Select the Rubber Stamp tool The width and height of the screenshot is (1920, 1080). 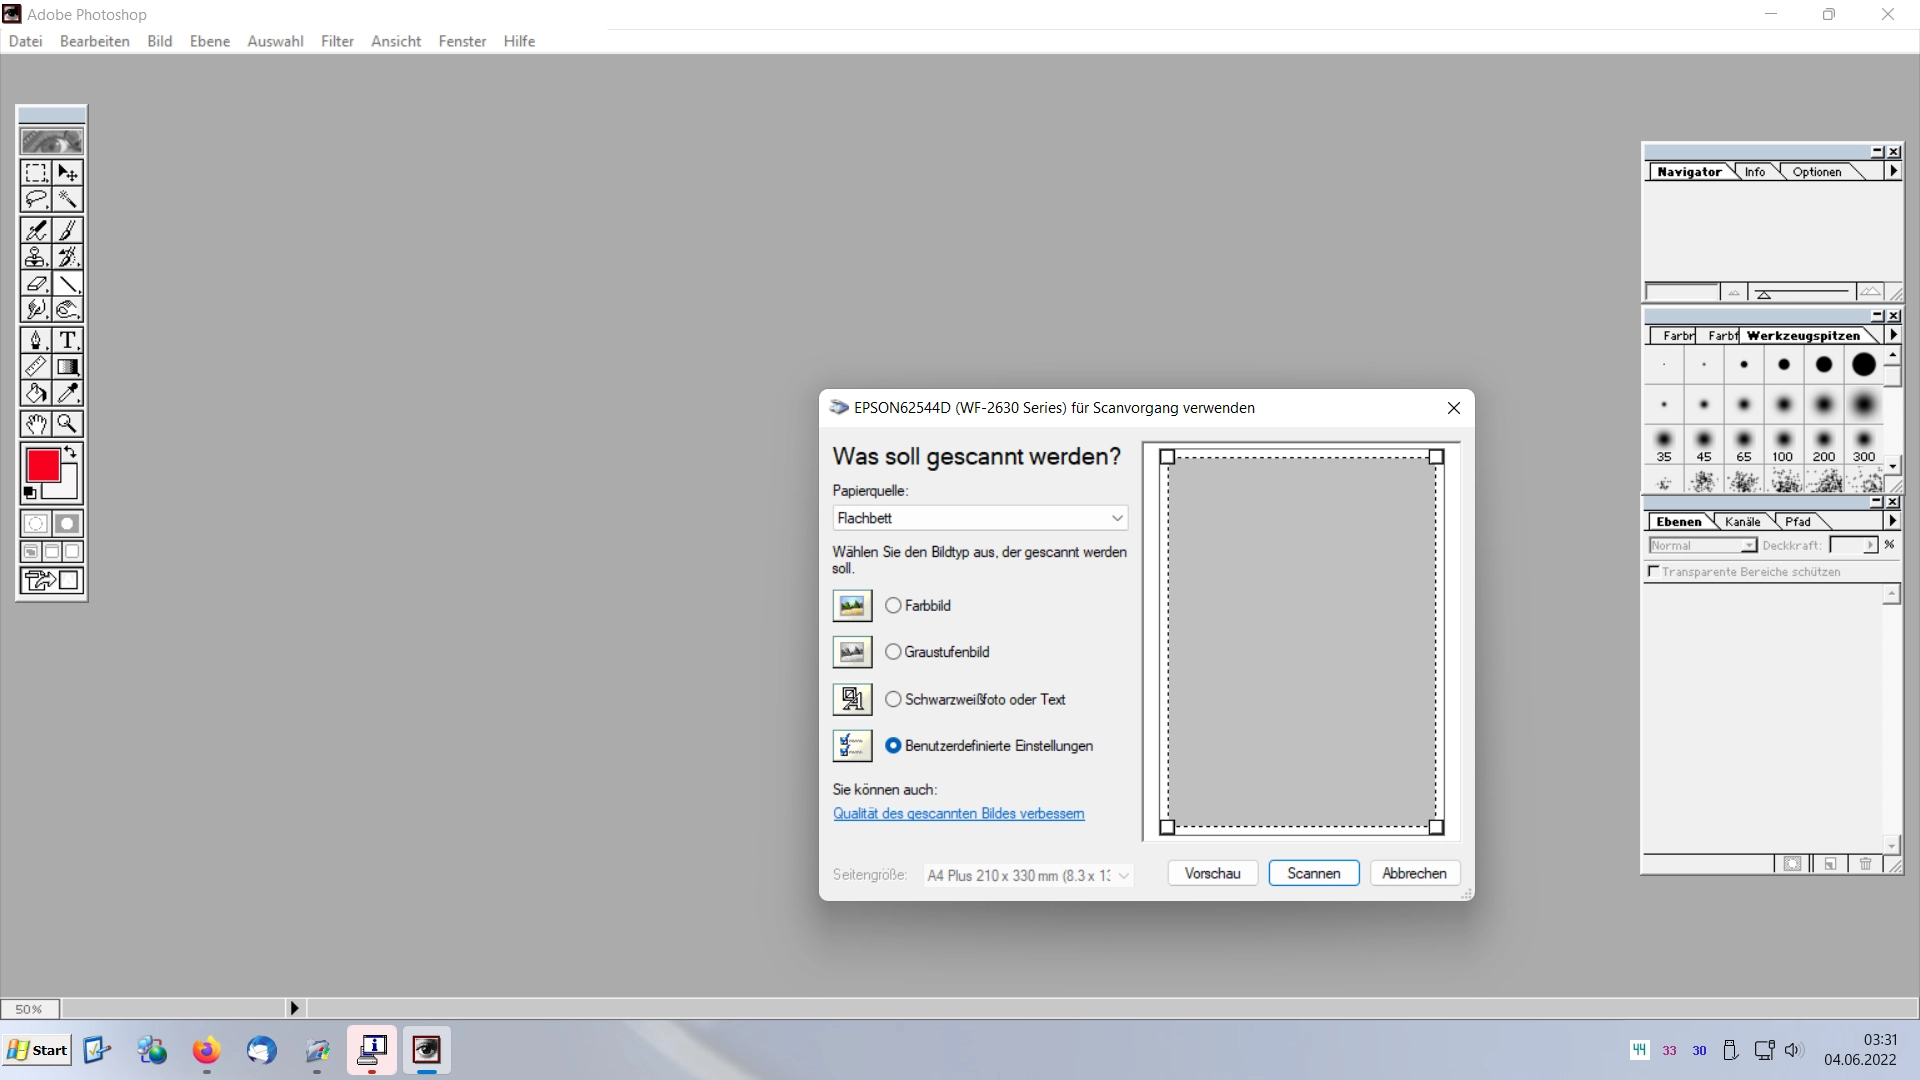(x=36, y=257)
